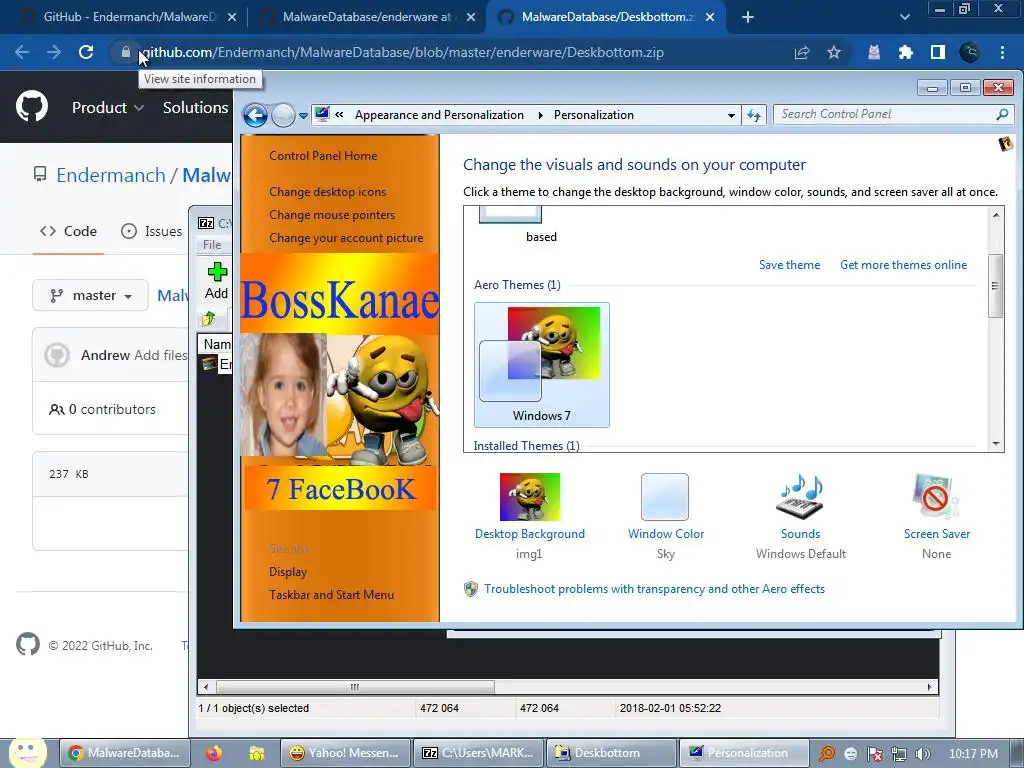The height and width of the screenshot is (768, 1024).
Task: Bookmark this page with the star icon
Action: pyautogui.click(x=834, y=52)
